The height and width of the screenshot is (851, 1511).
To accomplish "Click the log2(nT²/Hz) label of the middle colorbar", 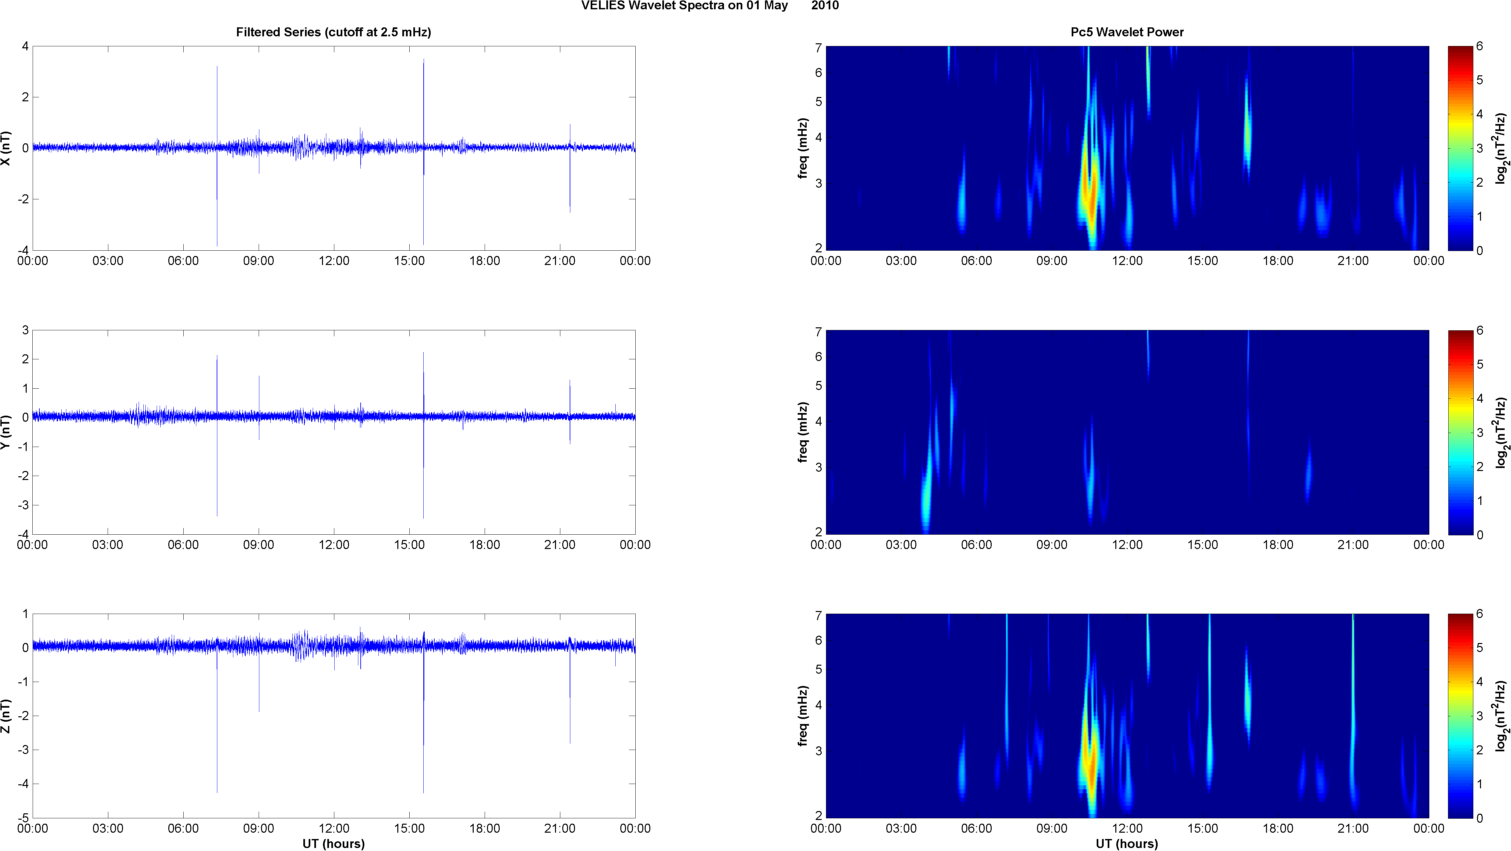I will coord(1501,432).
